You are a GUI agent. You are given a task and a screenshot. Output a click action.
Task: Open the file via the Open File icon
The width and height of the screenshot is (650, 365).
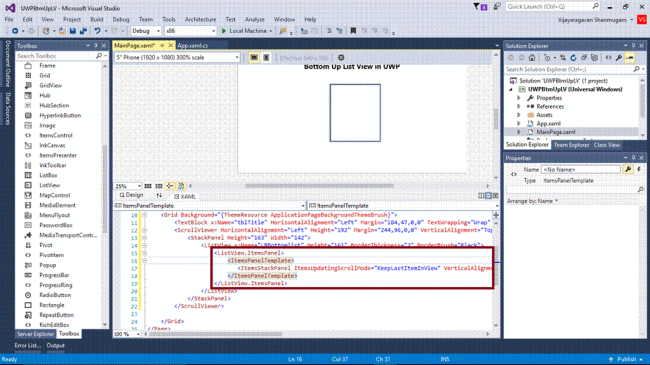(x=62, y=31)
